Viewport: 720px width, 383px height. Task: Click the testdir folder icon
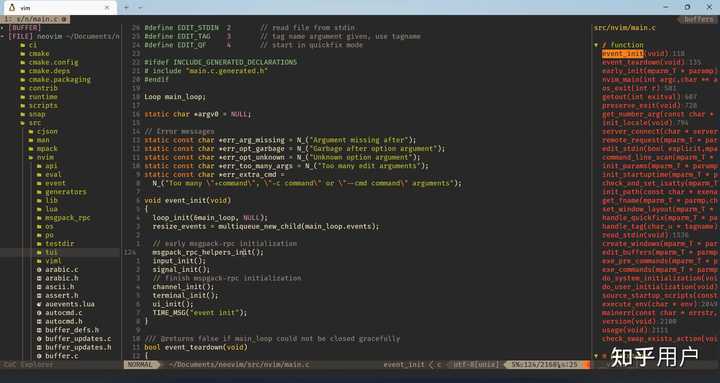[39, 243]
